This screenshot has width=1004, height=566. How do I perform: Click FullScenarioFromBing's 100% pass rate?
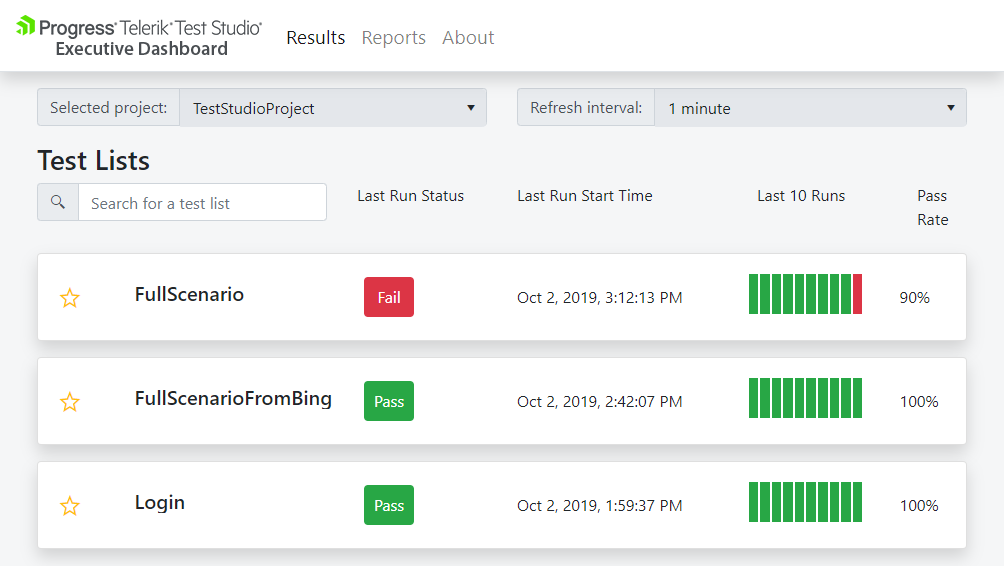(919, 401)
